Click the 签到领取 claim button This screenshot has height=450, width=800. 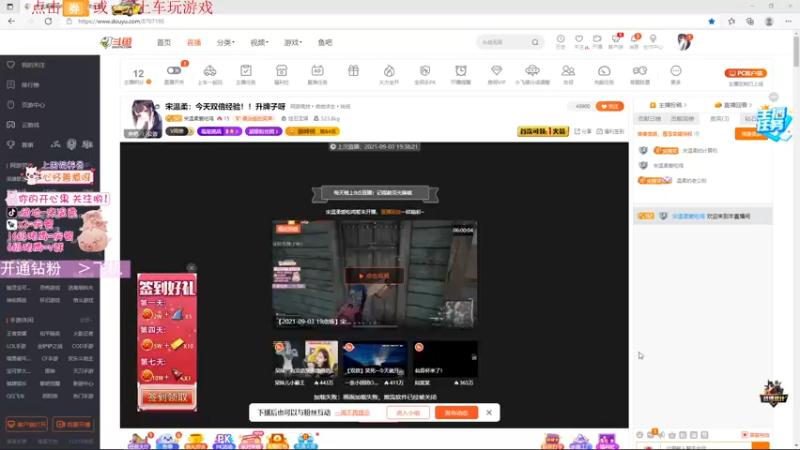pos(167,397)
